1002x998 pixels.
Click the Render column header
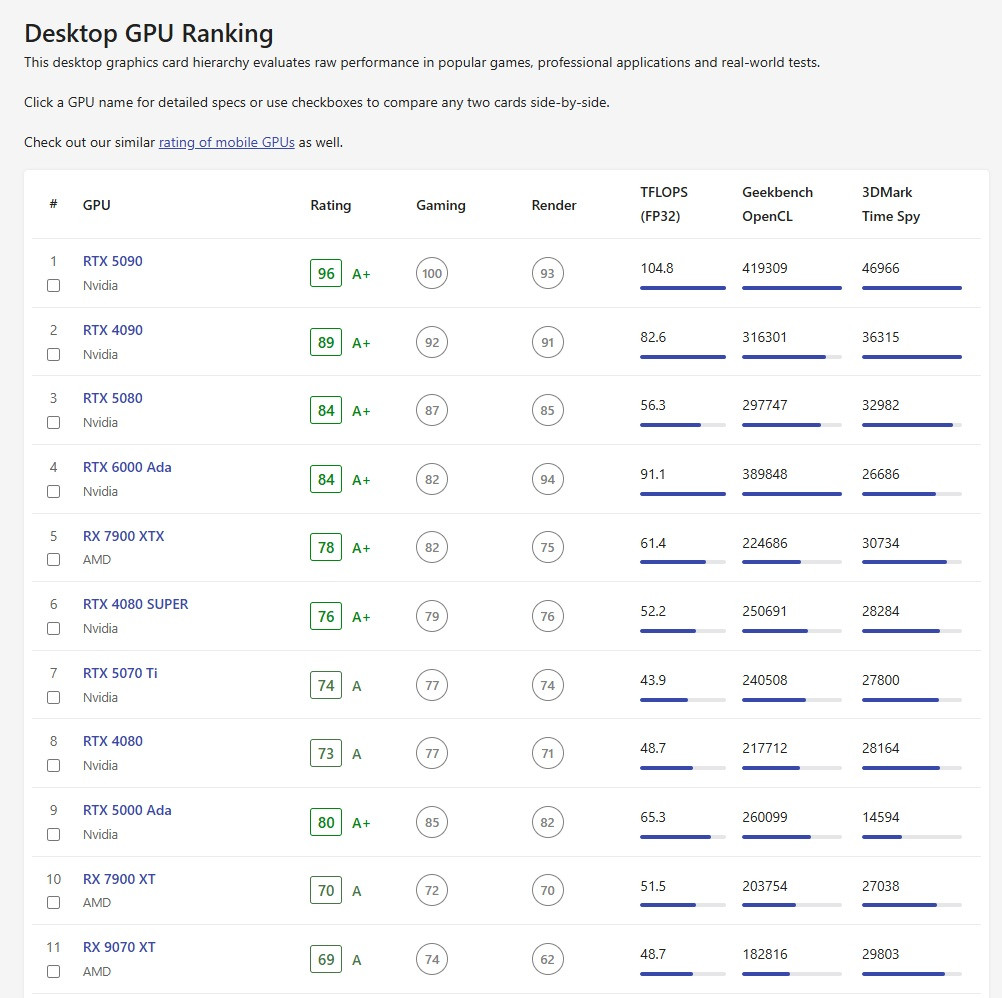[553, 205]
